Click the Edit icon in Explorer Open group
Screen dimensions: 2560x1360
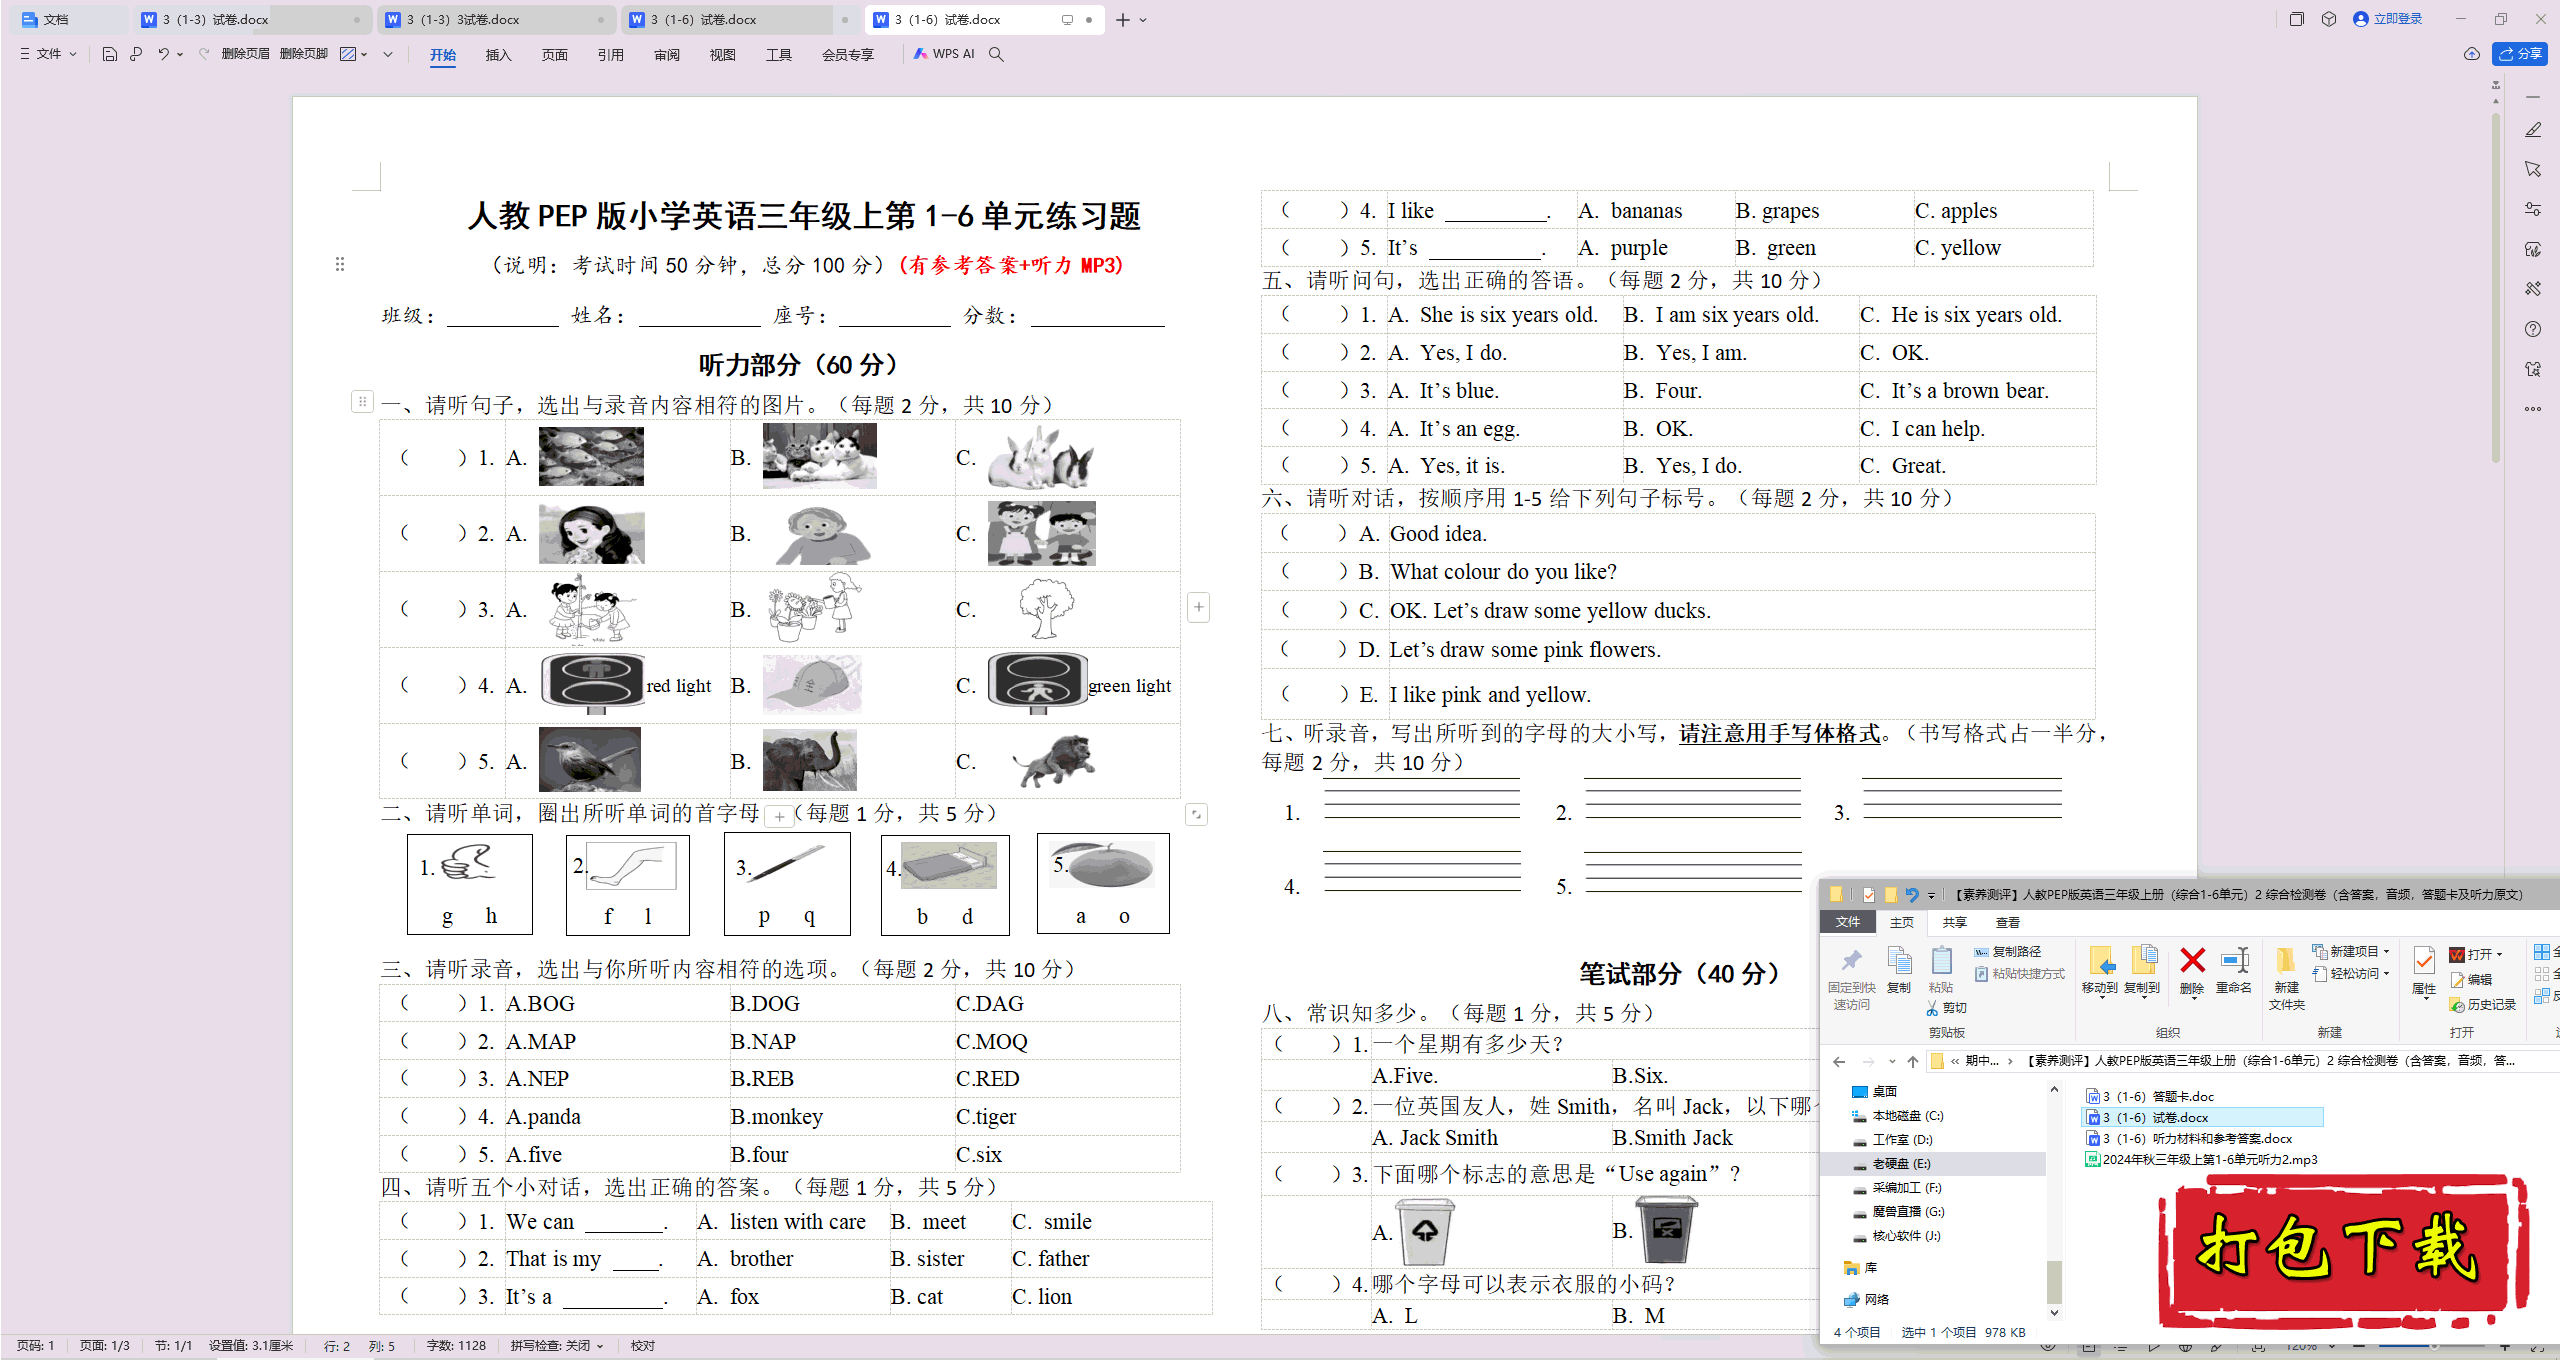tap(2456, 980)
